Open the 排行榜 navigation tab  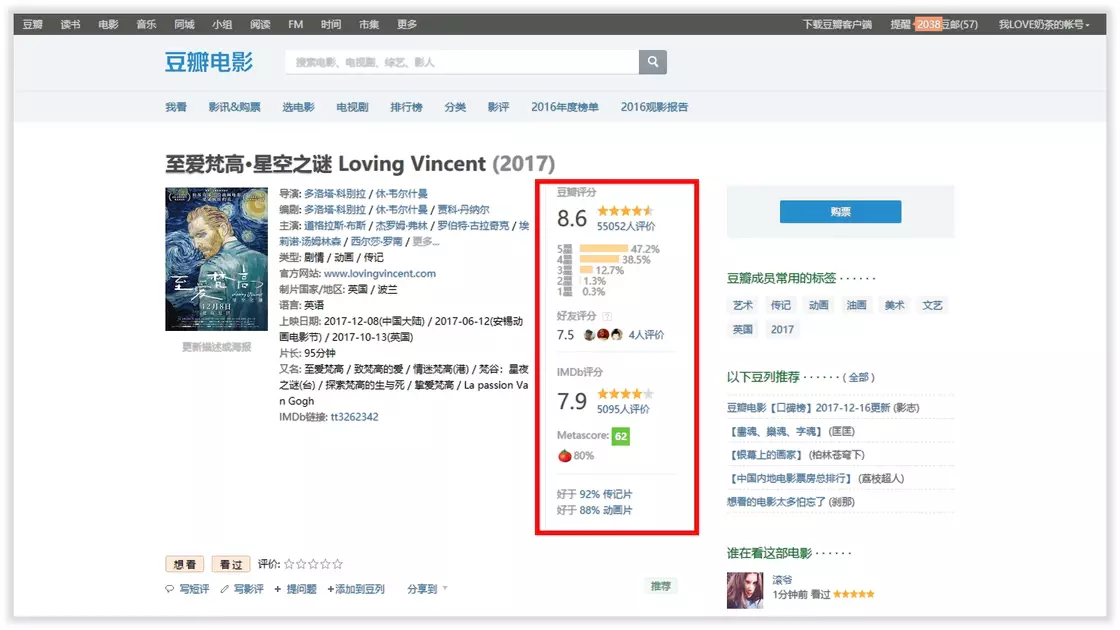pos(406,107)
